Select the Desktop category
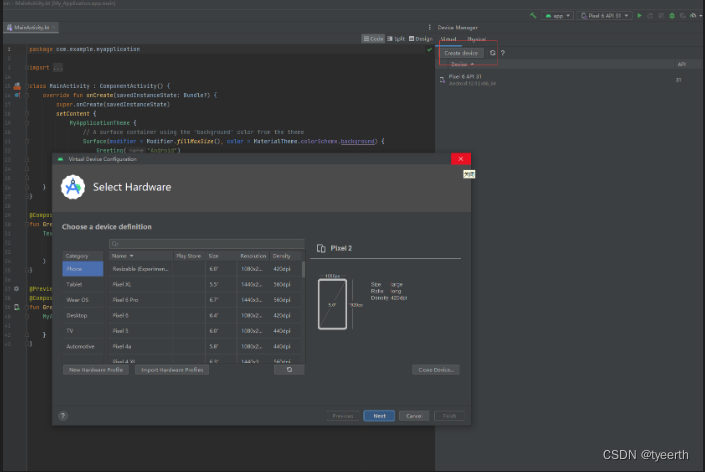Screen dimensions: 705x472 coord(83,315)
